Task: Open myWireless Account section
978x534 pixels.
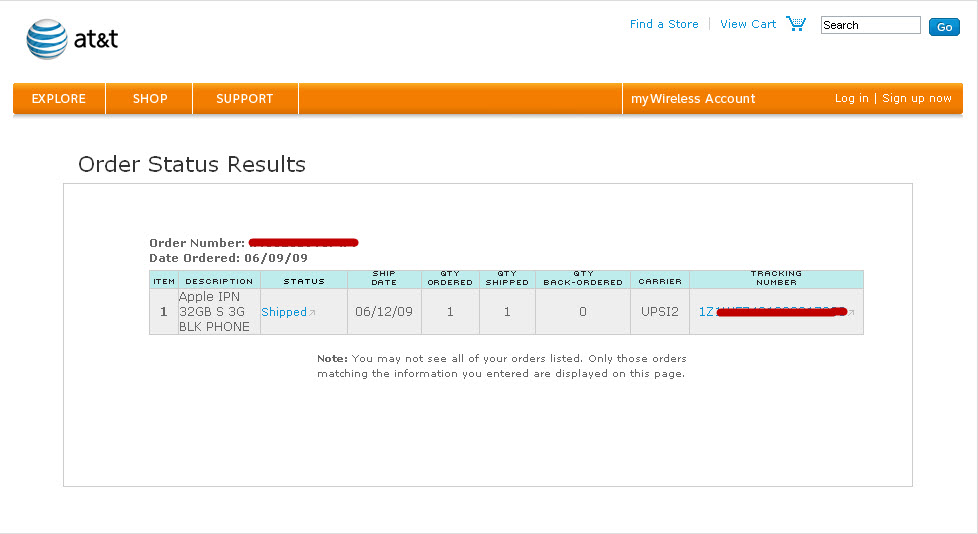Action: [x=693, y=99]
